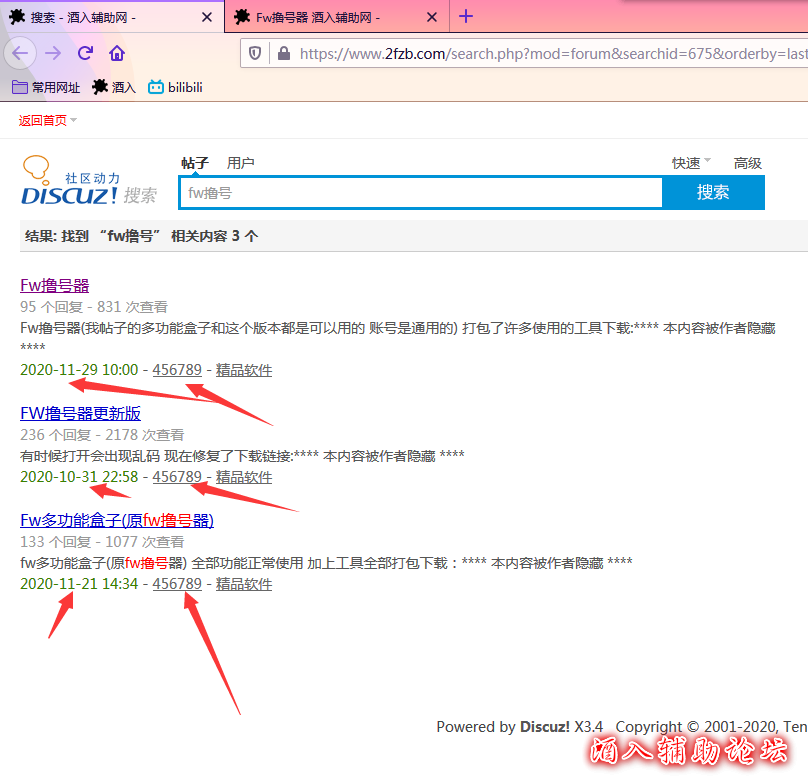Click 精品软件 forum under FW撸号器更新版
Viewport: 808px width, 783px height.
244,477
